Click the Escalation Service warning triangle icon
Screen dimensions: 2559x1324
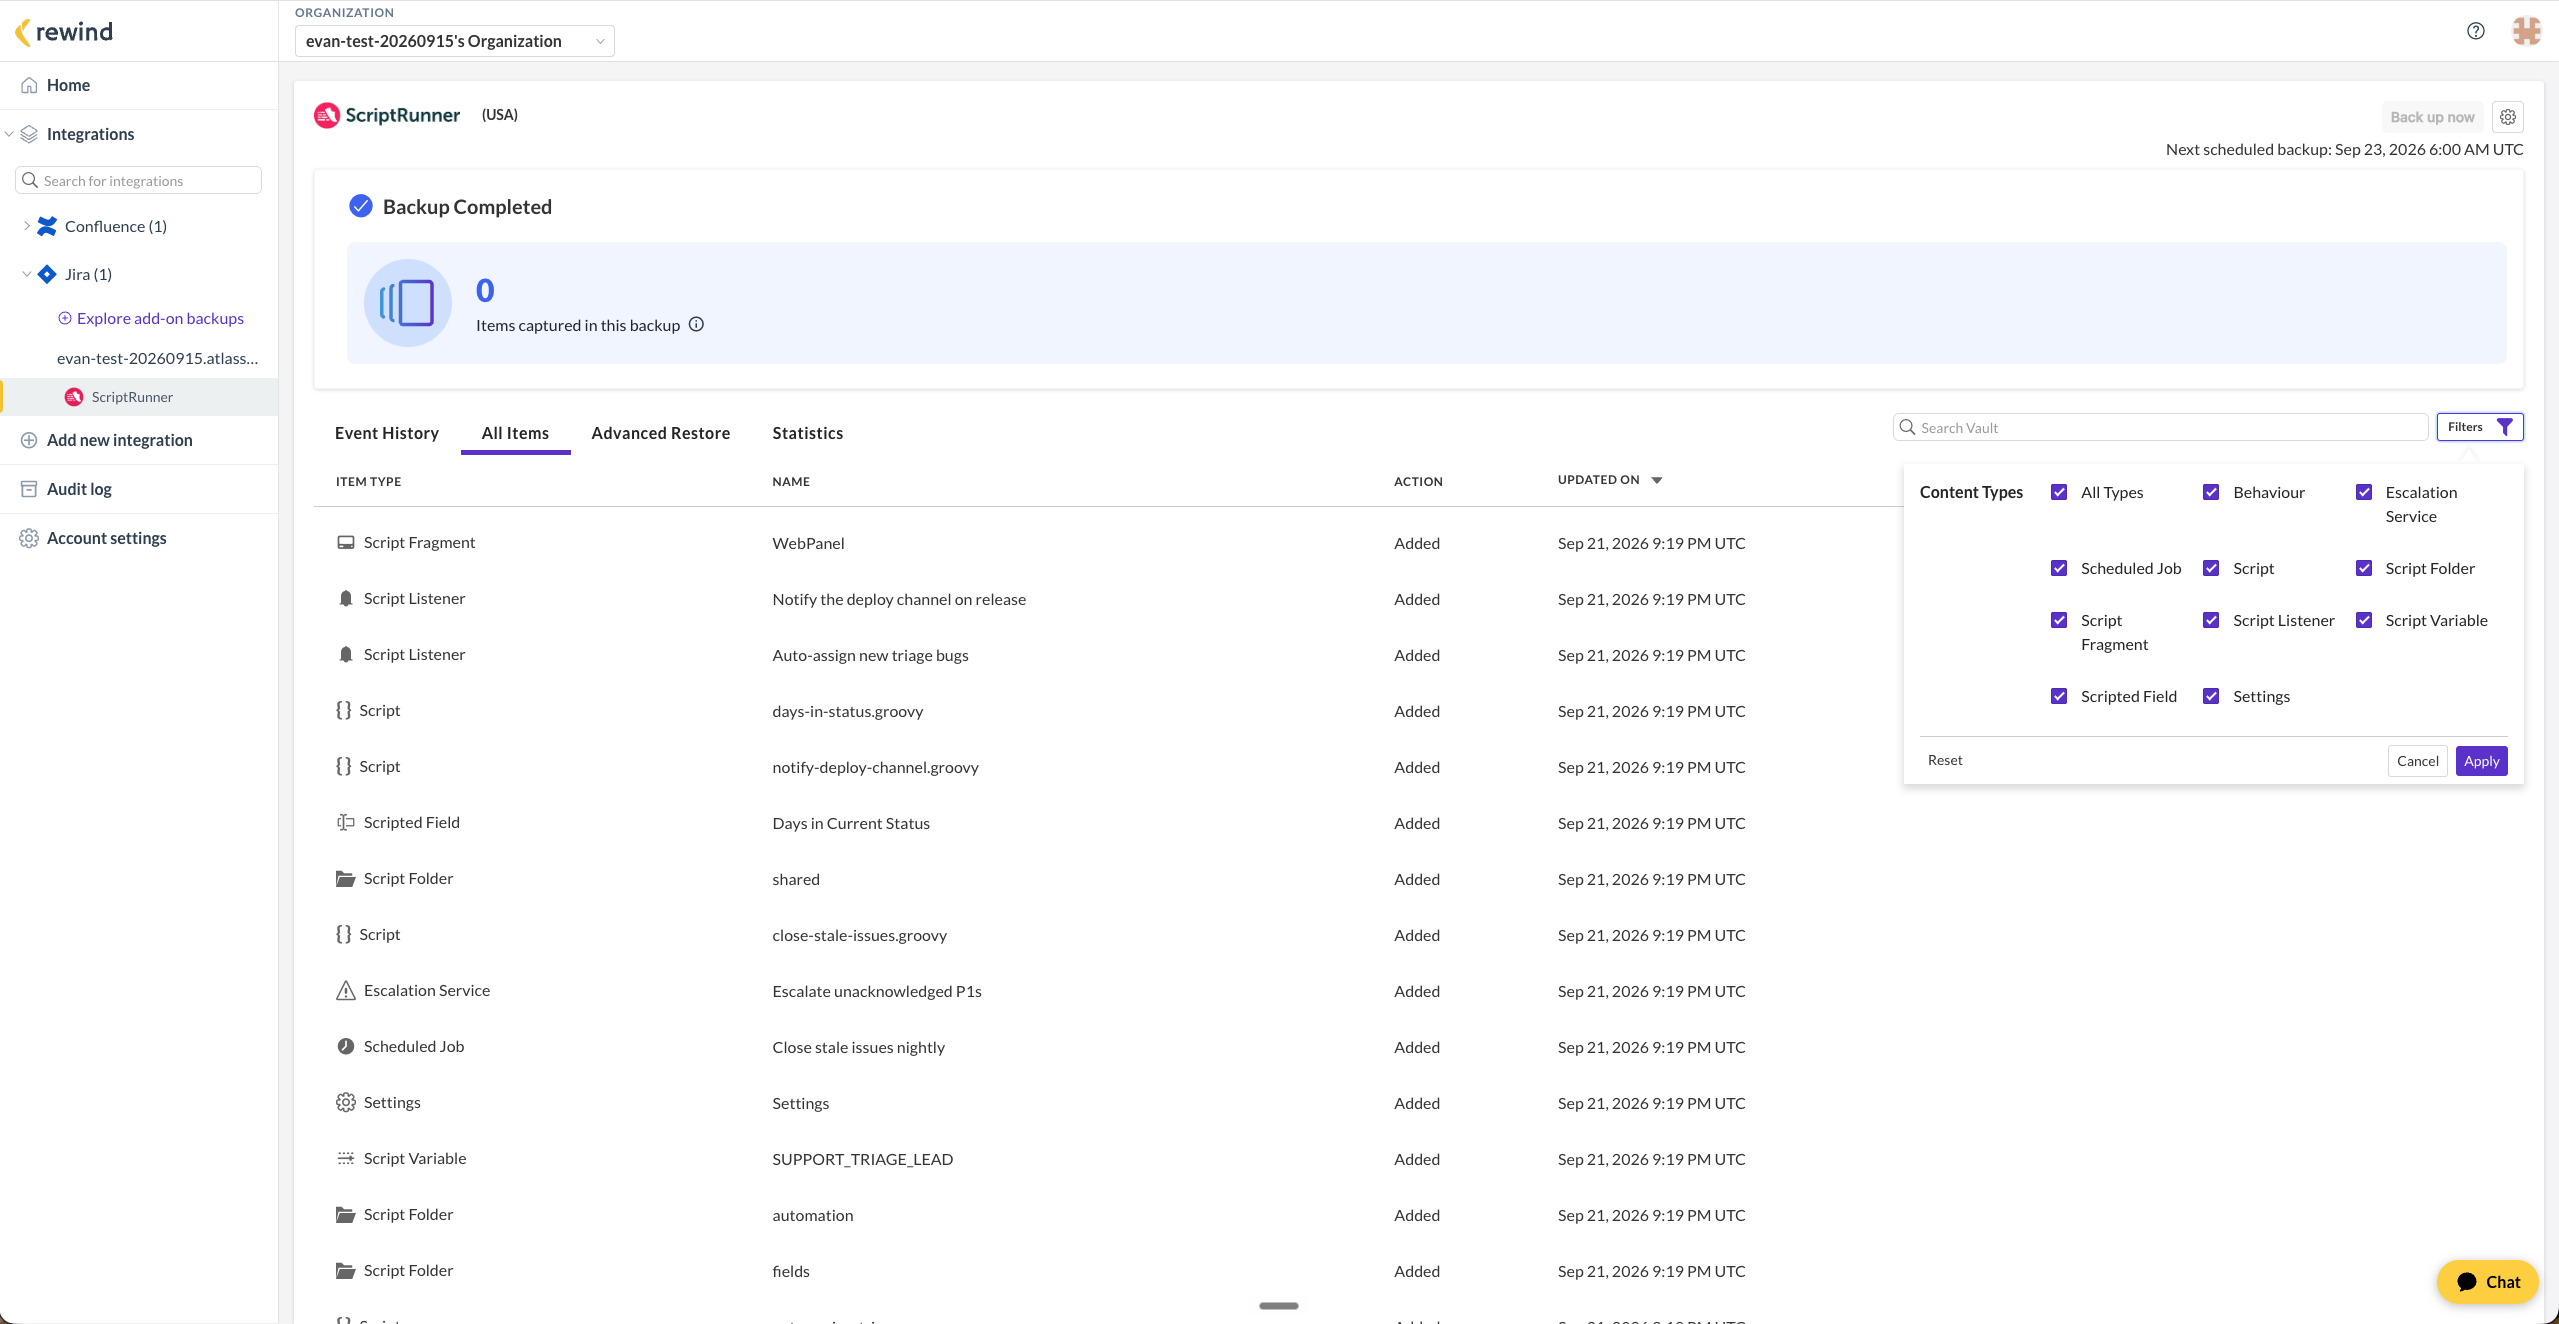345,990
